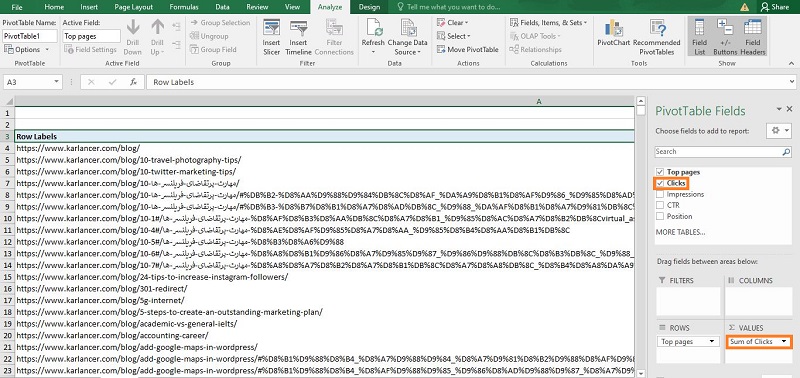Viewport: 800px width, 378px height.
Task: Open the Clear dropdown
Action: [x=453, y=22]
